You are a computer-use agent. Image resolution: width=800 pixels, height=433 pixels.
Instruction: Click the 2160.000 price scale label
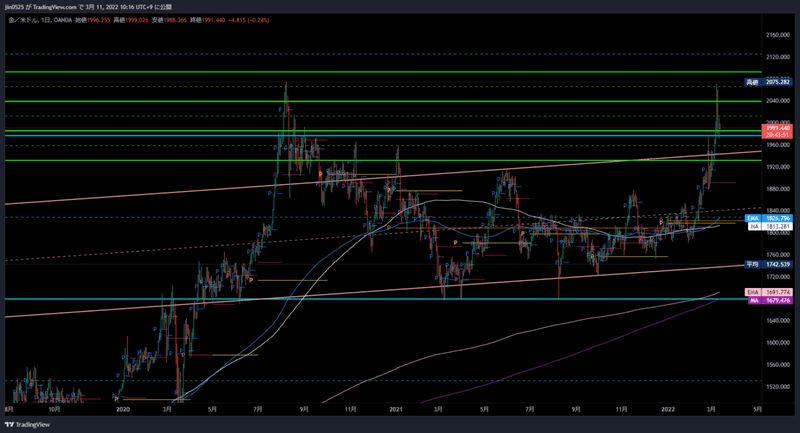778,35
